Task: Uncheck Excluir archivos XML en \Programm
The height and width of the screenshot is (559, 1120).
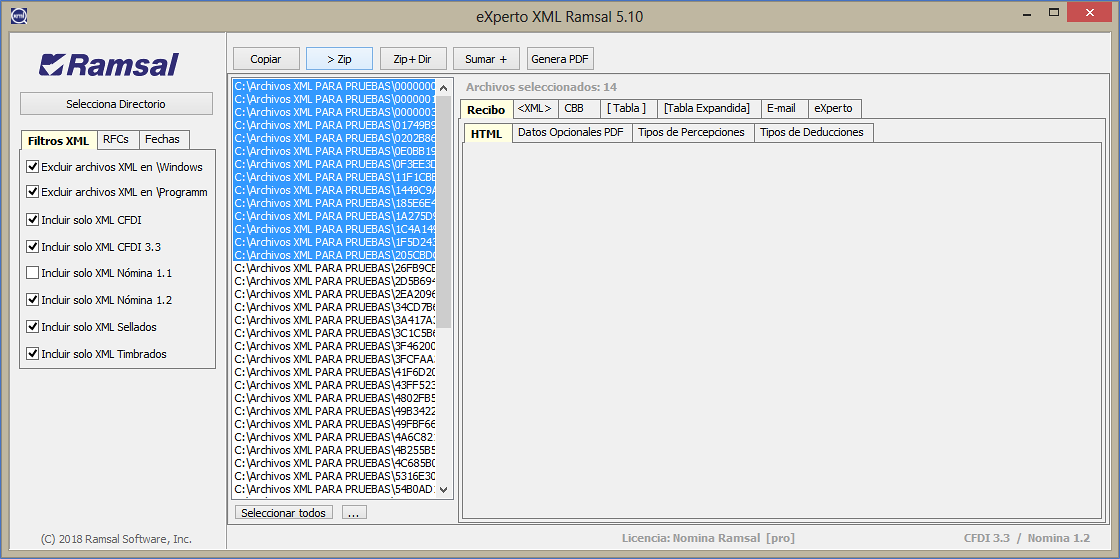Action: 32,192
